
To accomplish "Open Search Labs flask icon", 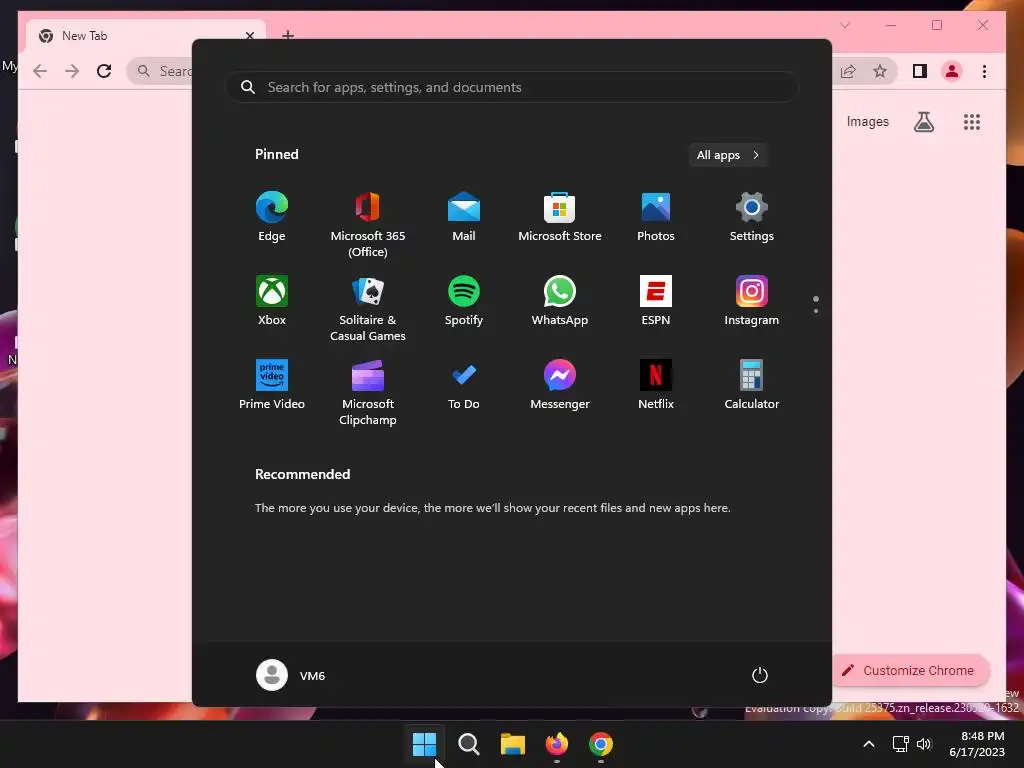I will [x=923, y=121].
